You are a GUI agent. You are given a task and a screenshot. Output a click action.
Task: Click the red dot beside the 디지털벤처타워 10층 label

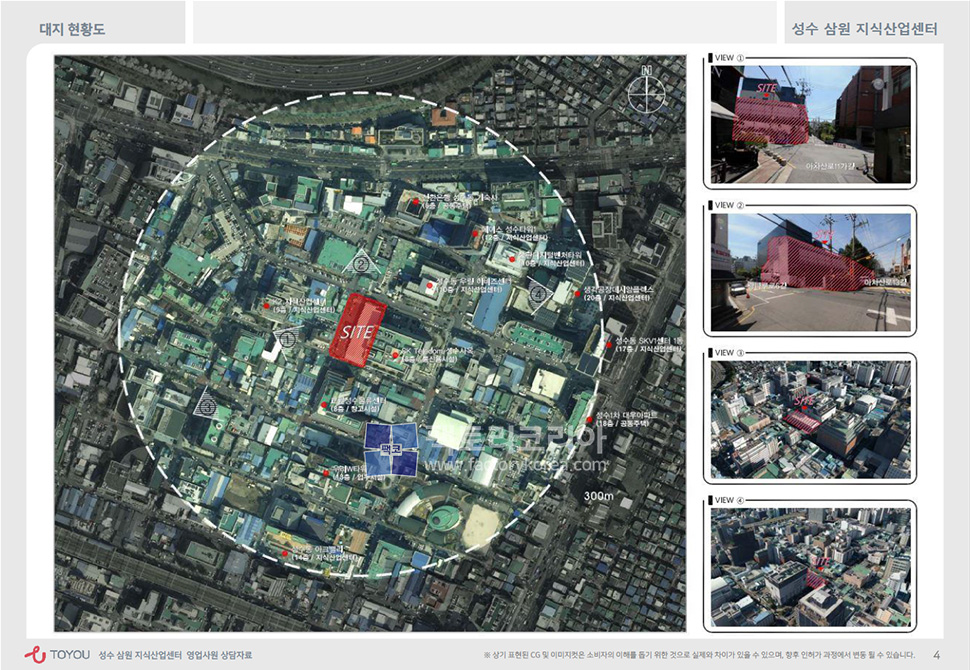tap(512, 259)
